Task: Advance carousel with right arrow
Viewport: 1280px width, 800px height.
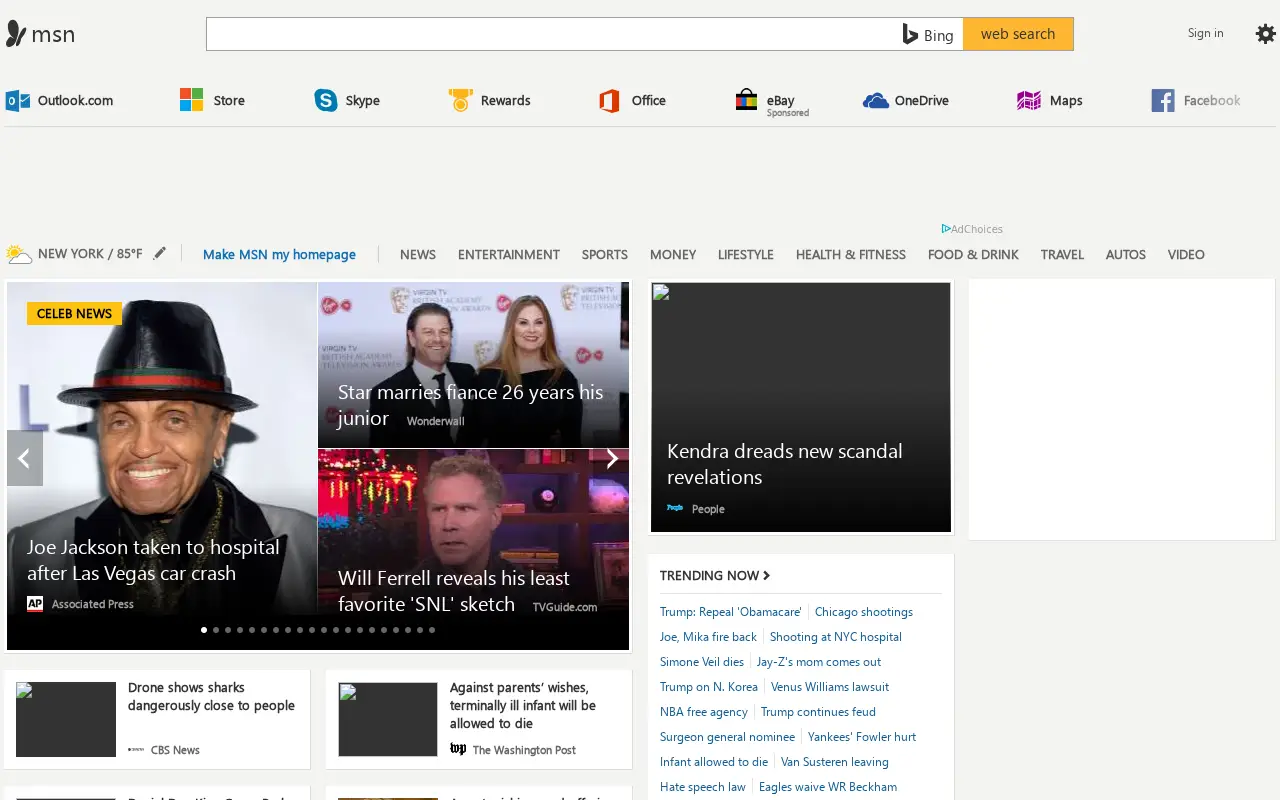Action: pyautogui.click(x=611, y=458)
